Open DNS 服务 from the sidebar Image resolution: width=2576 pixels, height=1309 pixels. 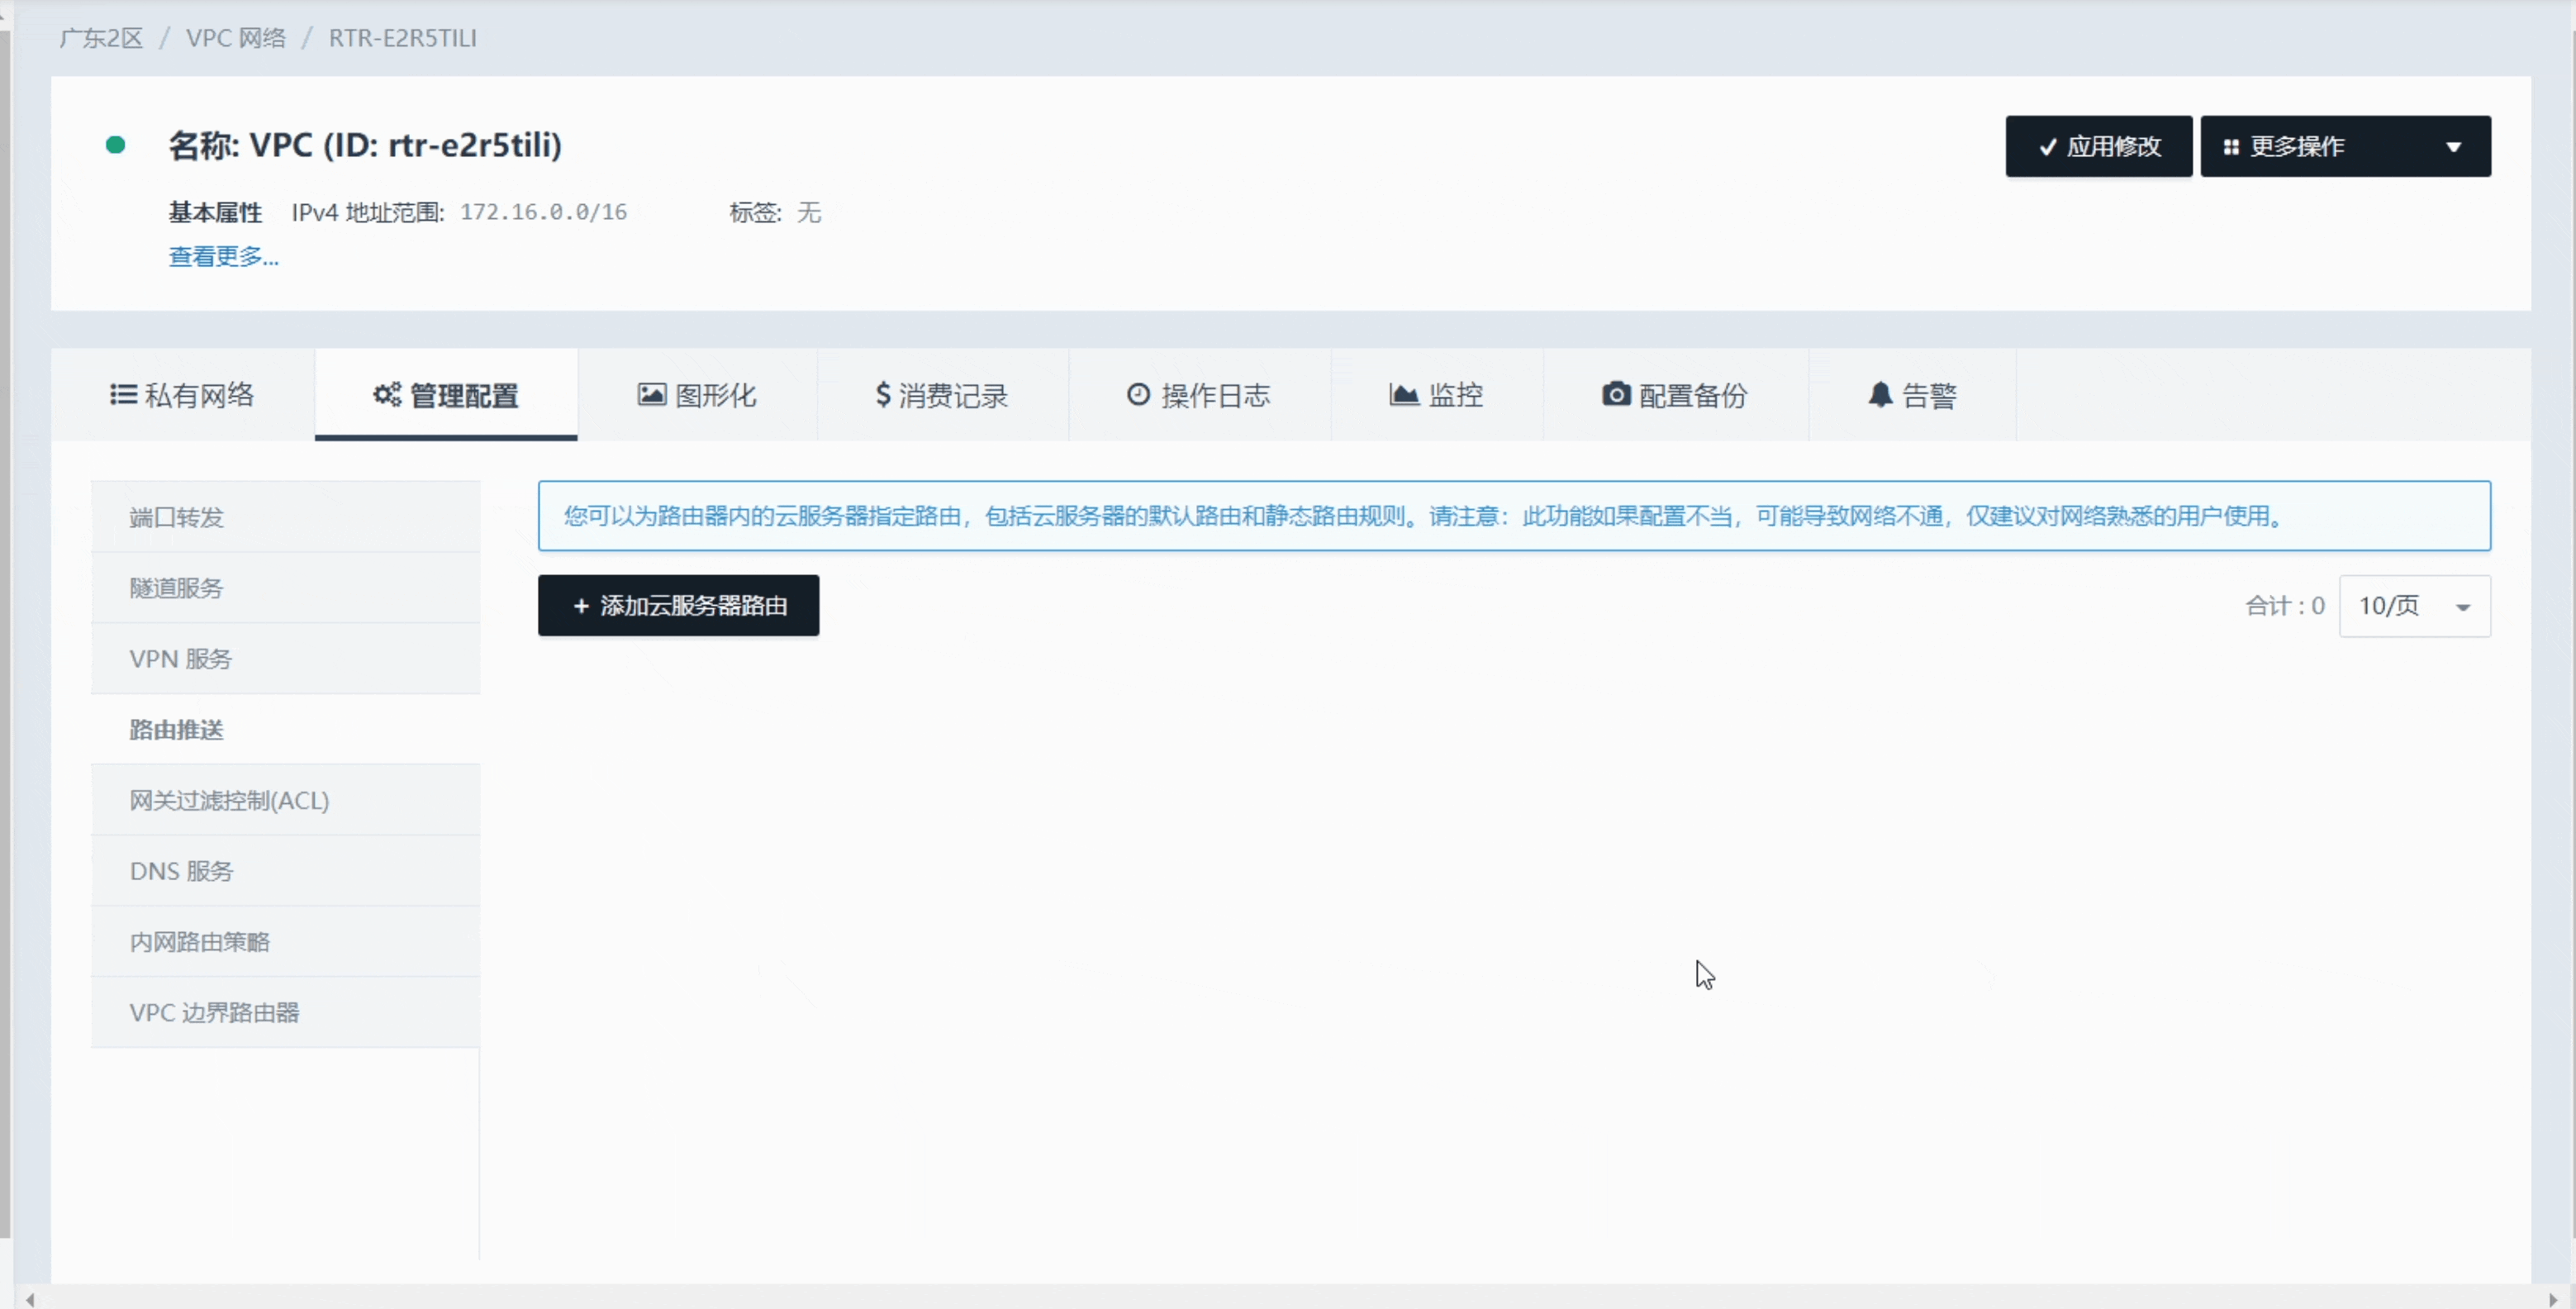(181, 870)
